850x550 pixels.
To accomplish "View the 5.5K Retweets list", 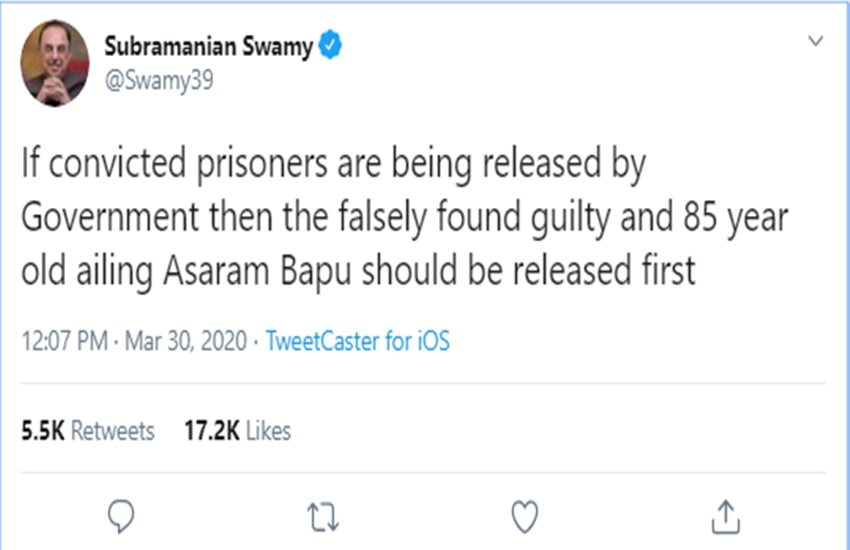I will (x=88, y=431).
